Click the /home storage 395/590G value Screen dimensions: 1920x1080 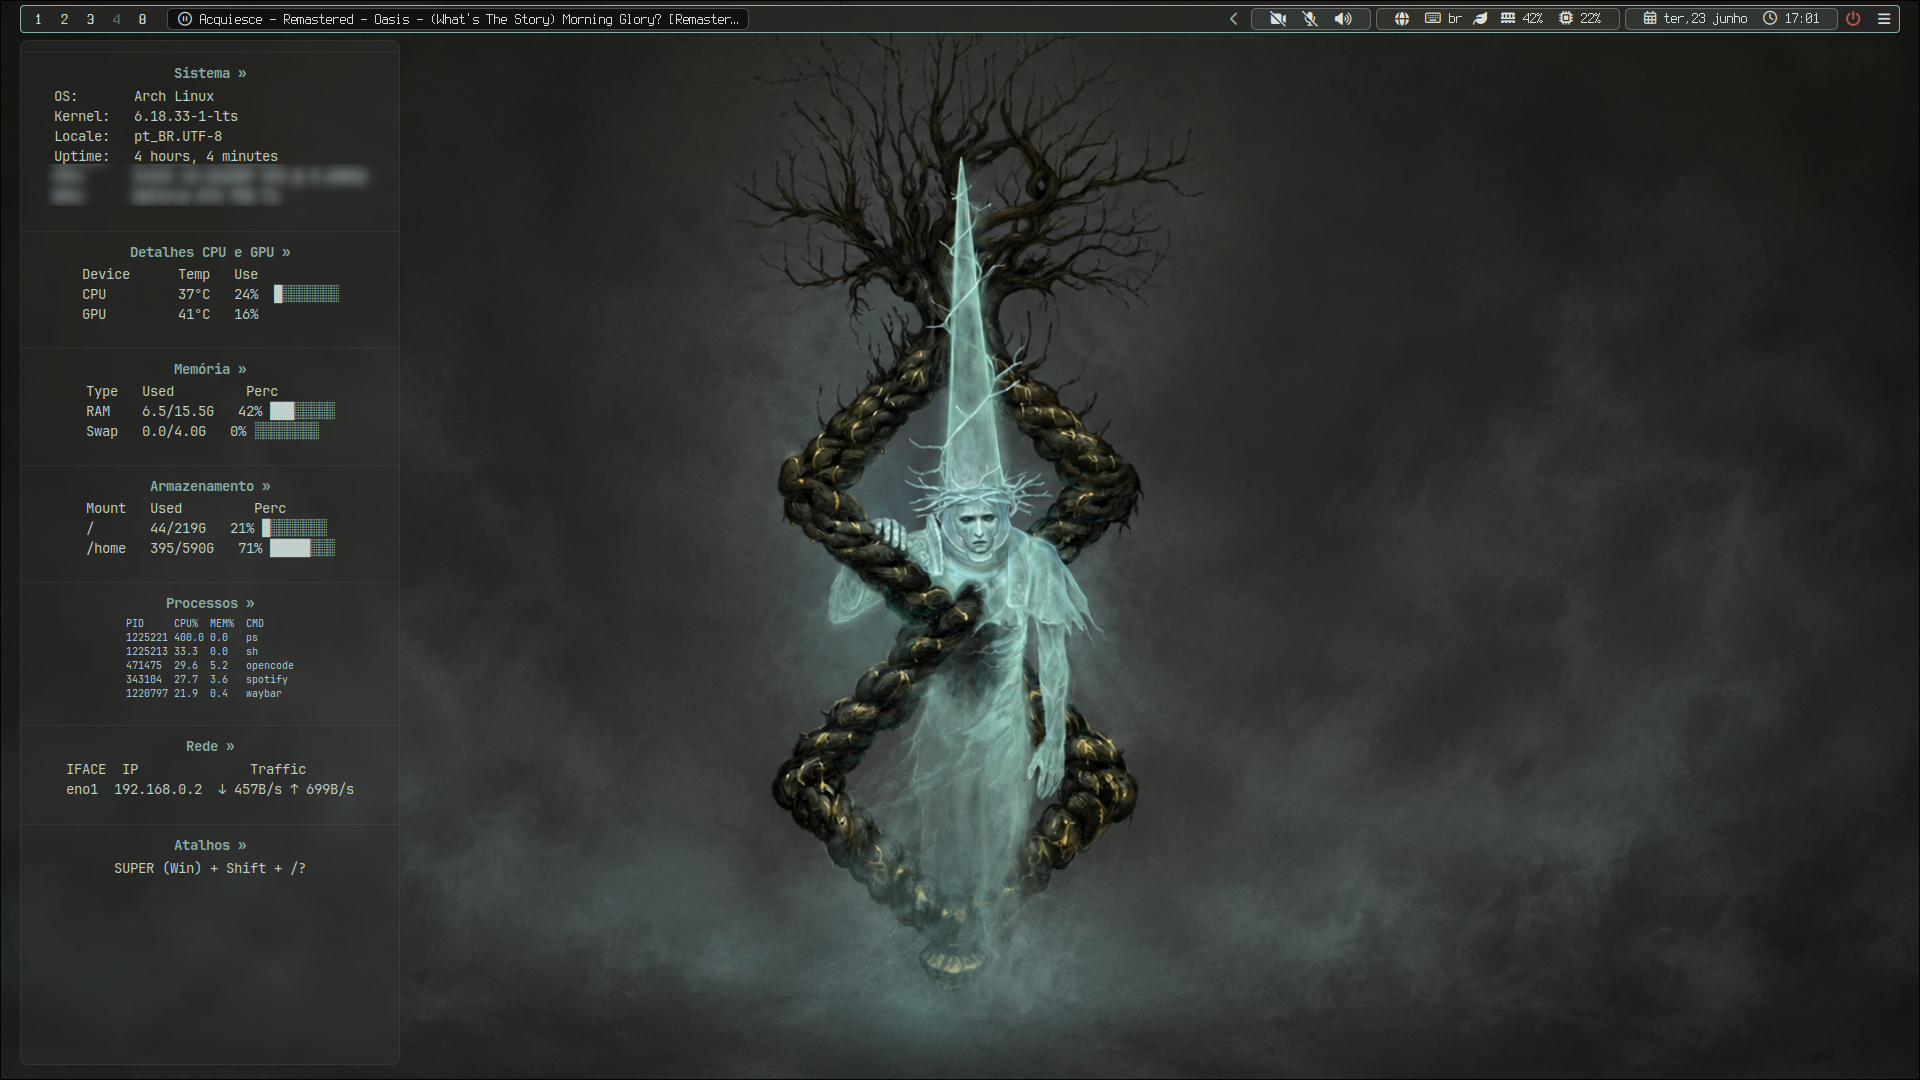coord(182,548)
